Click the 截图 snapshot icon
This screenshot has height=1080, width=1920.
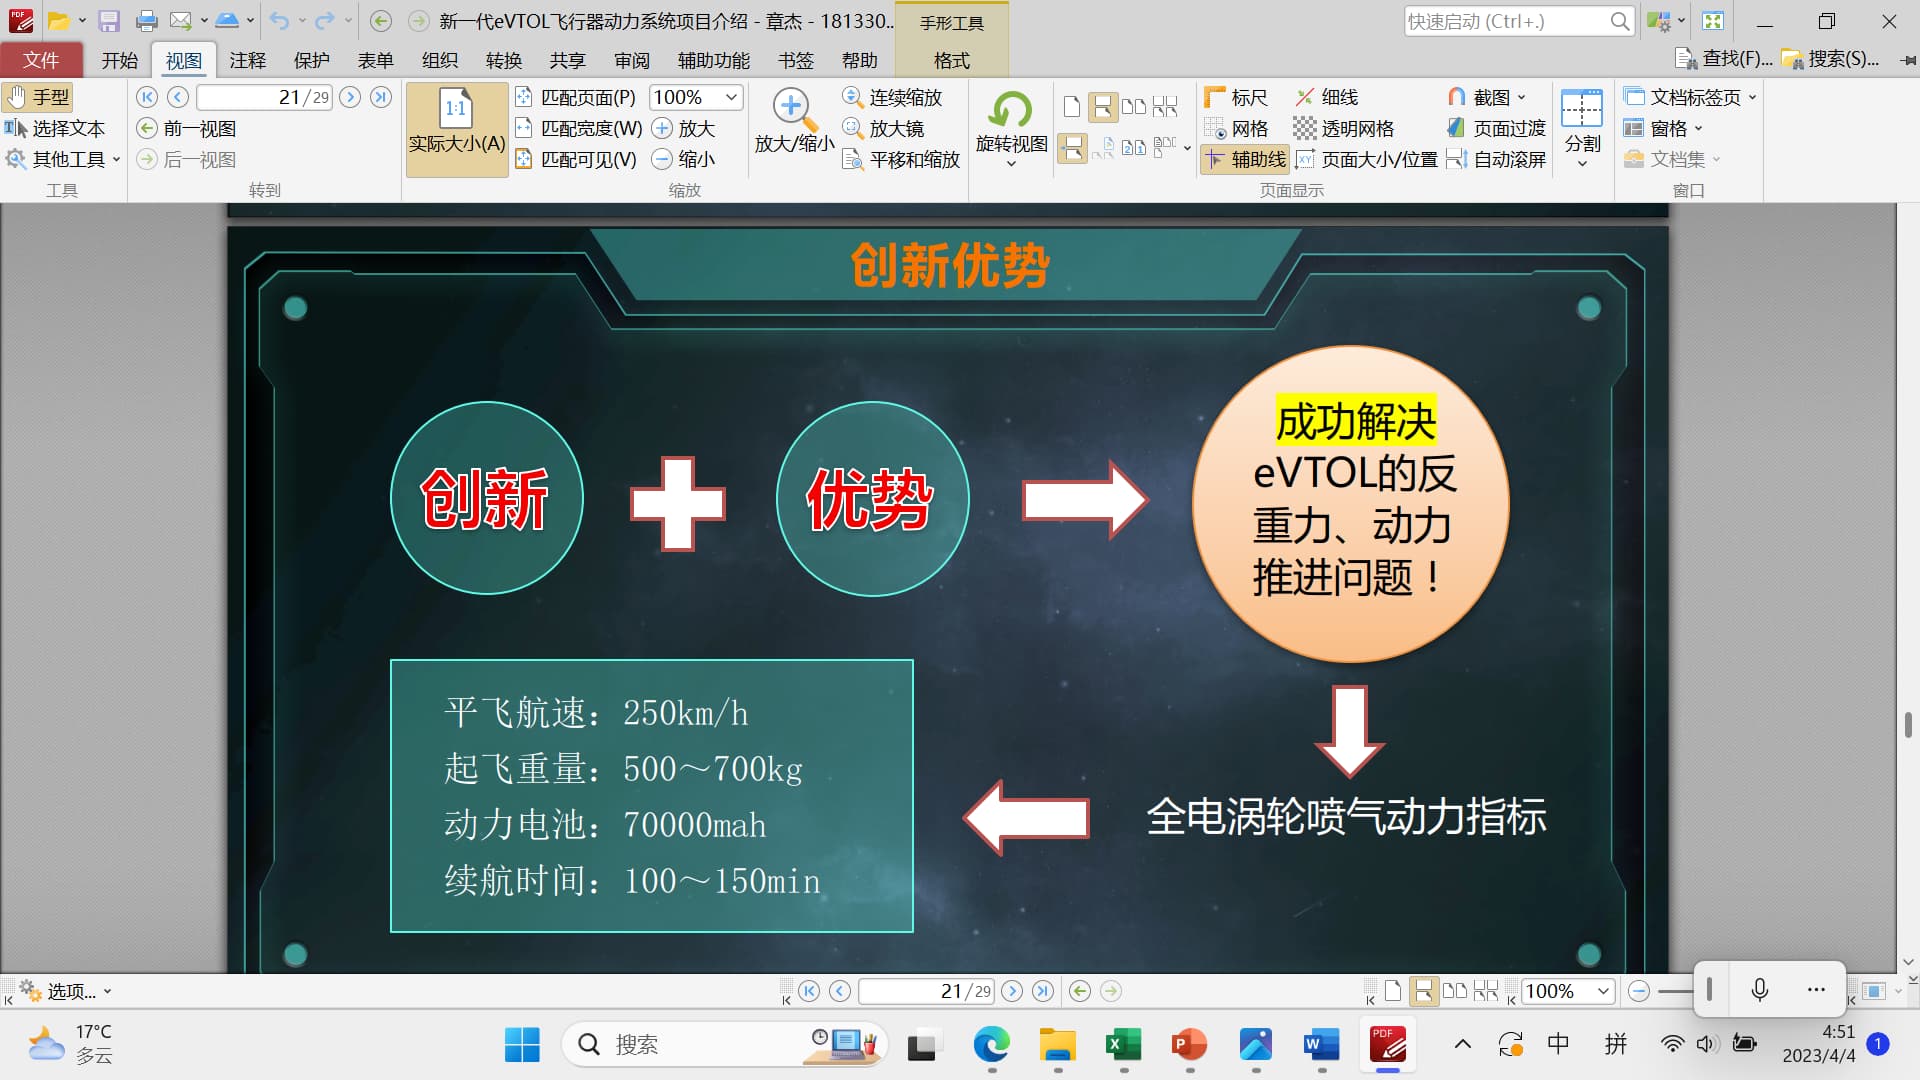1457,97
